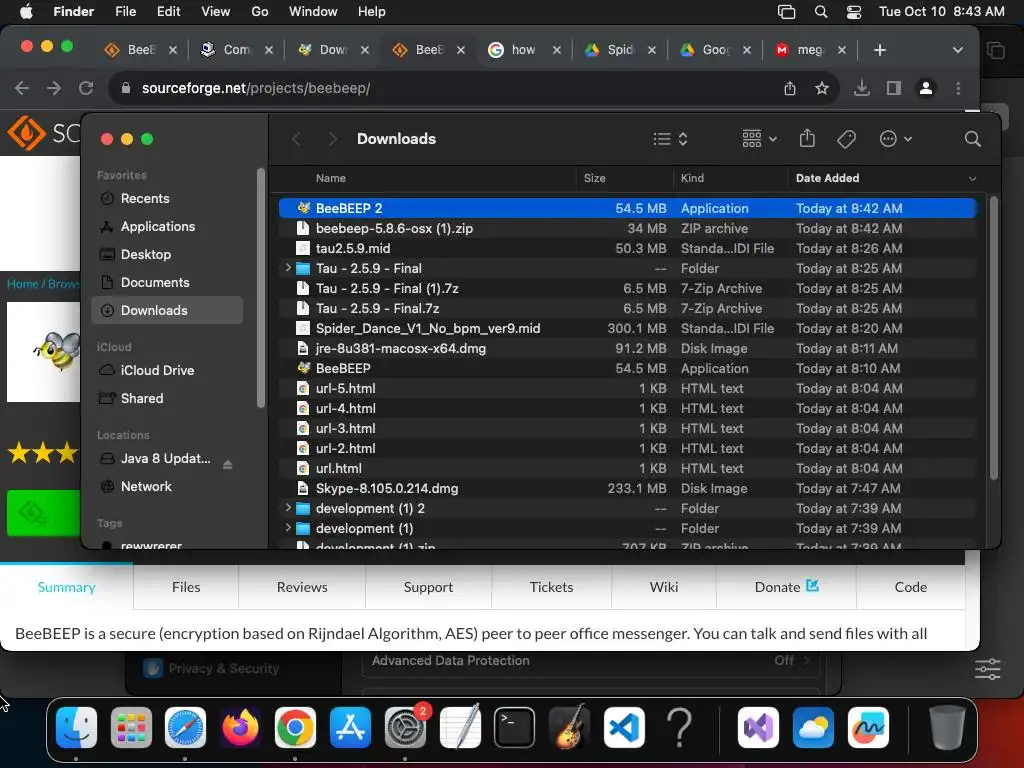The width and height of the screenshot is (1024, 768).
Task: Open Chrome tab search chevron
Action: (x=957, y=50)
